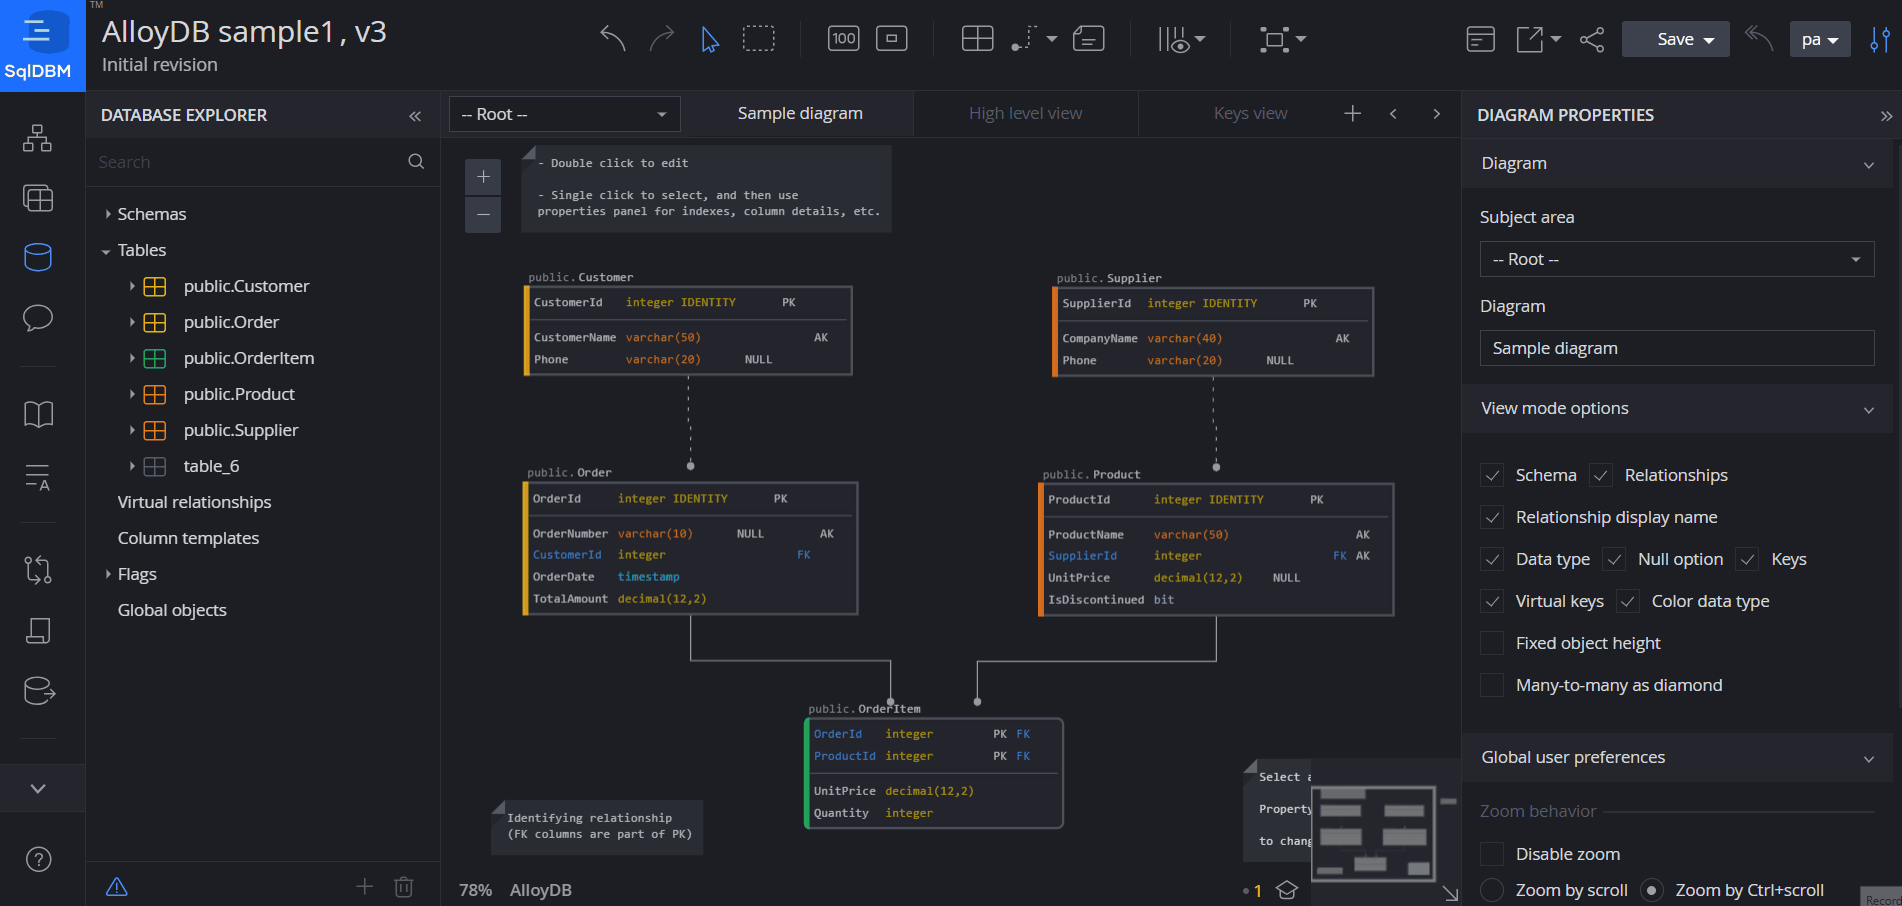Select public.Order in explorer

click(231, 322)
